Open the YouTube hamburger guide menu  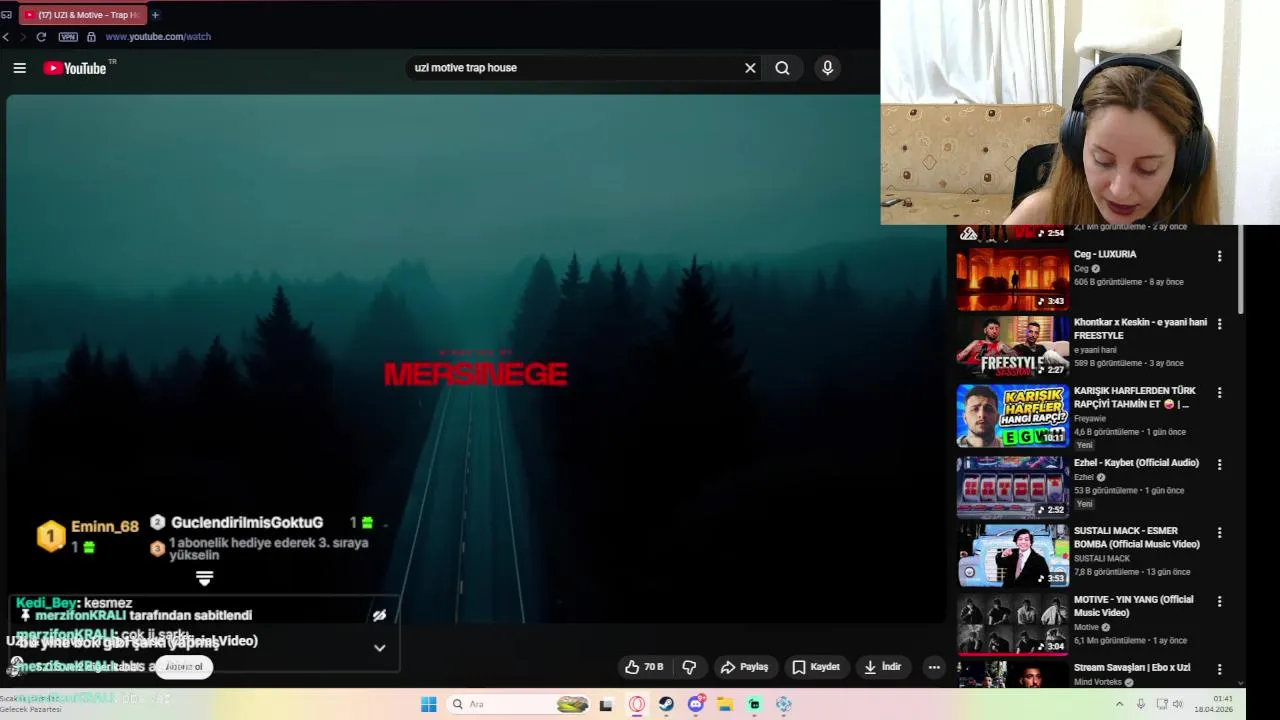[x=19, y=68]
